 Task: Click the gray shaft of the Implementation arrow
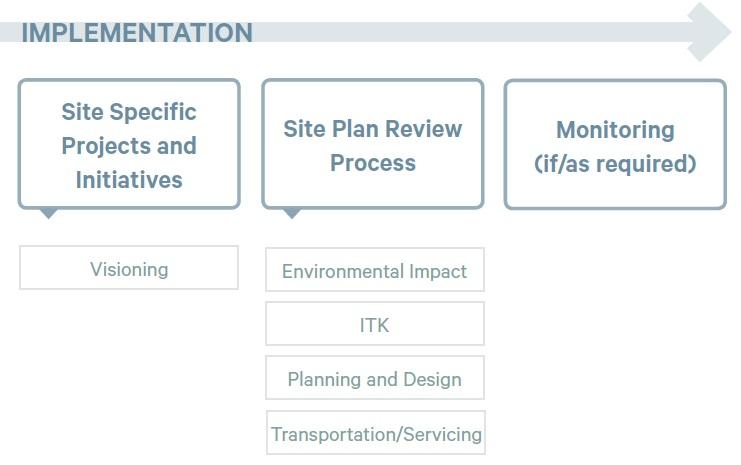pyautogui.click(x=470, y=32)
